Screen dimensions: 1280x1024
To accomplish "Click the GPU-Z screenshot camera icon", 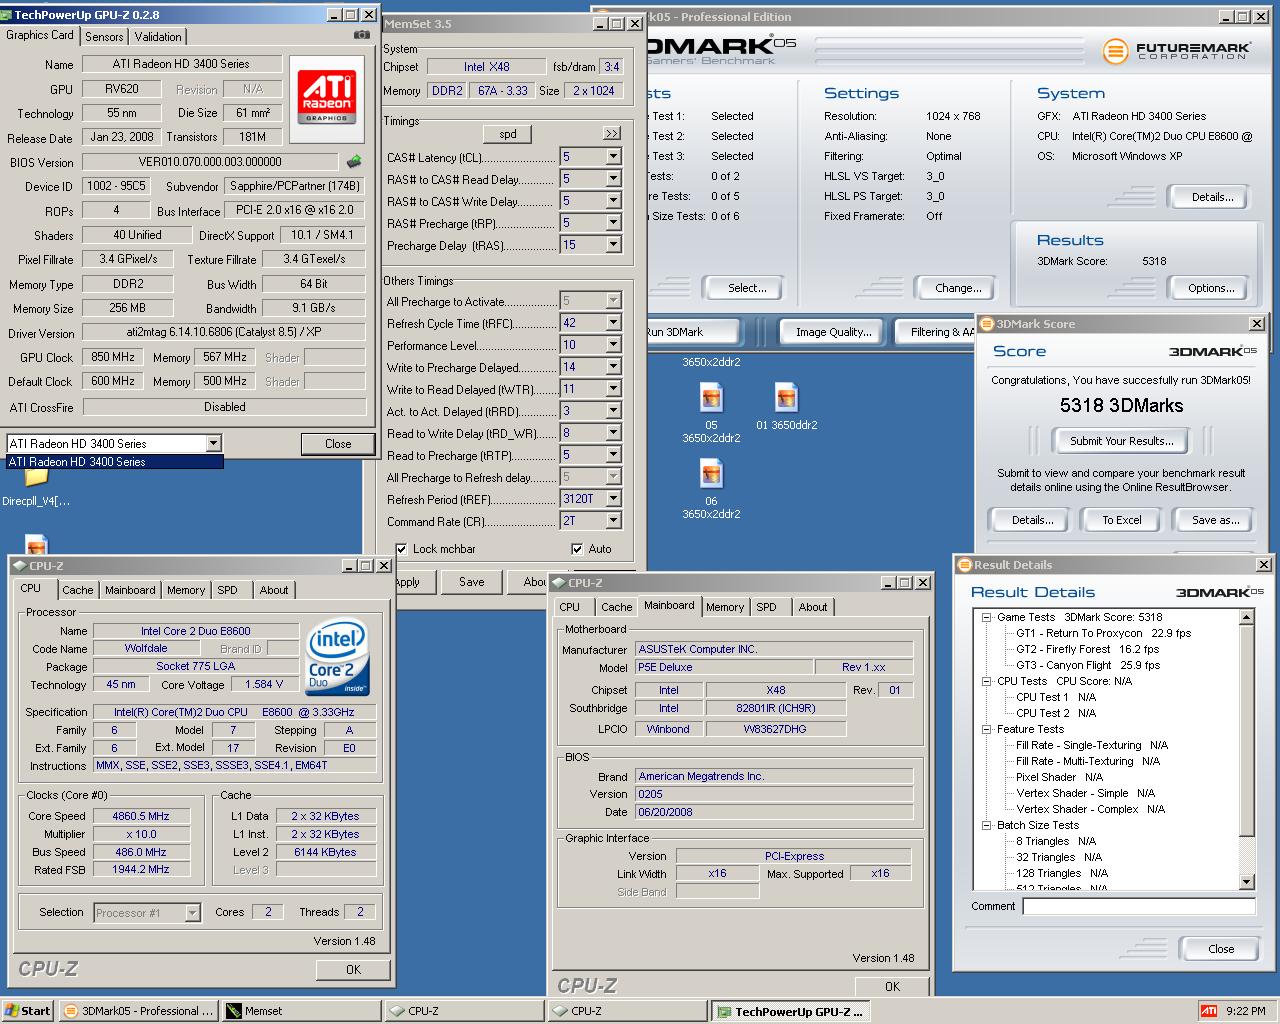I will (x=362, y=35).
